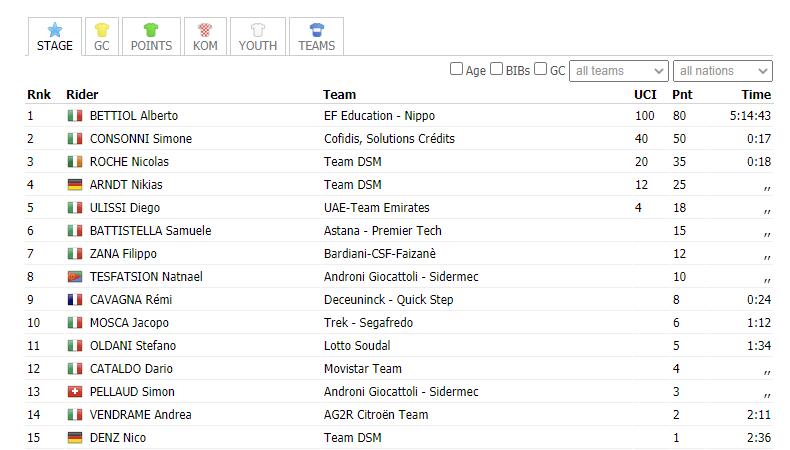Click the Swiss flag beside PELLAUD Simon
The width and height of the screenshot is (790, 450).
[75, 392]
